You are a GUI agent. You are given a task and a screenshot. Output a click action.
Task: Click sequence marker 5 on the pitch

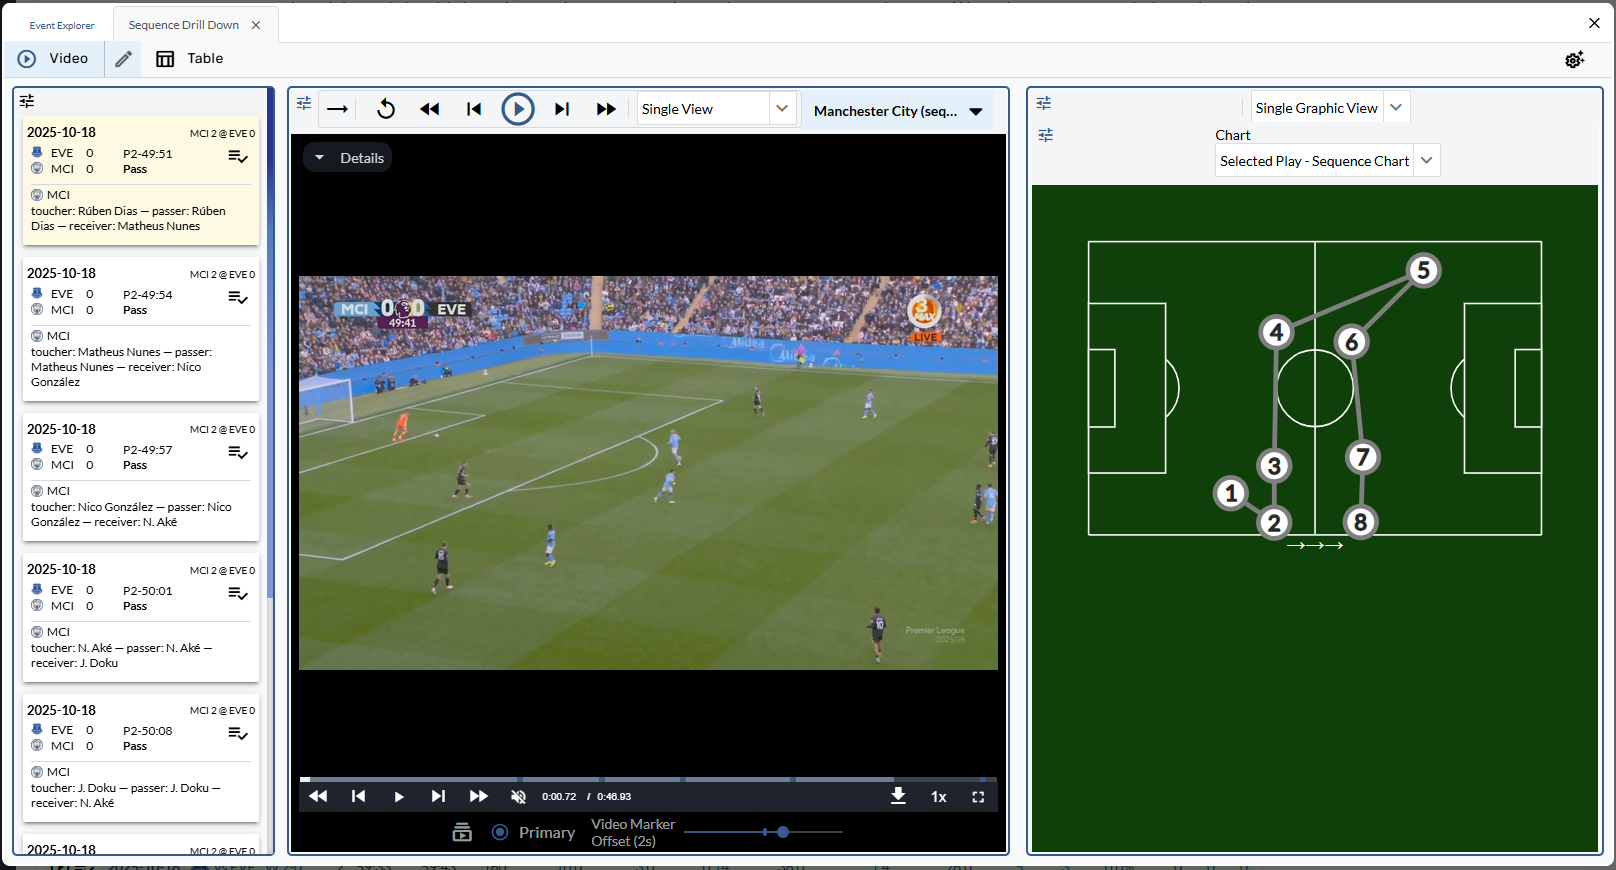point(1424,270)
